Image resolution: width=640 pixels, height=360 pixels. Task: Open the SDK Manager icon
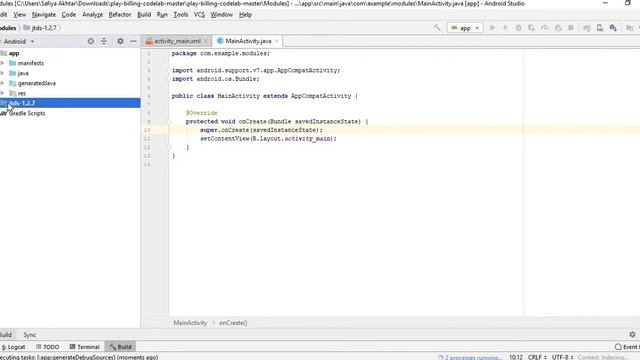(613, 28)
